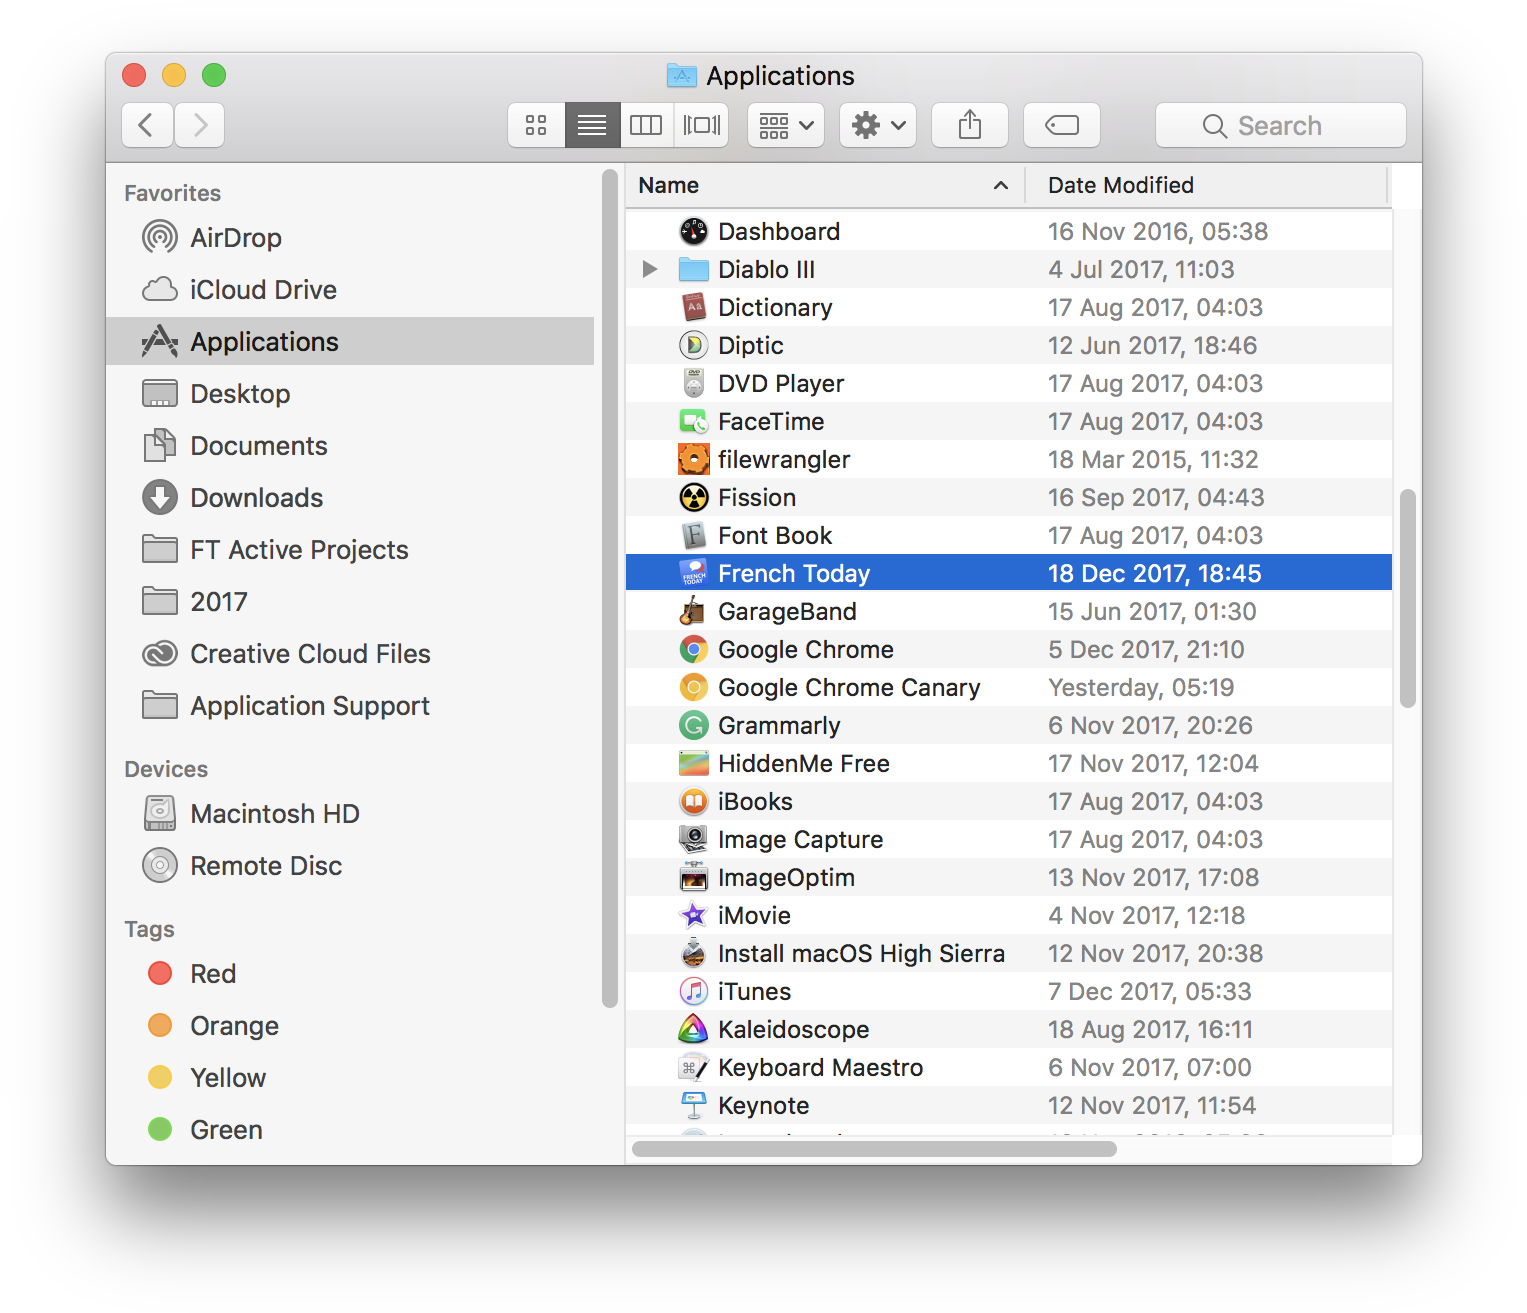Select the GarageBand app icon
The image size is (1527, 1313).
694,611
